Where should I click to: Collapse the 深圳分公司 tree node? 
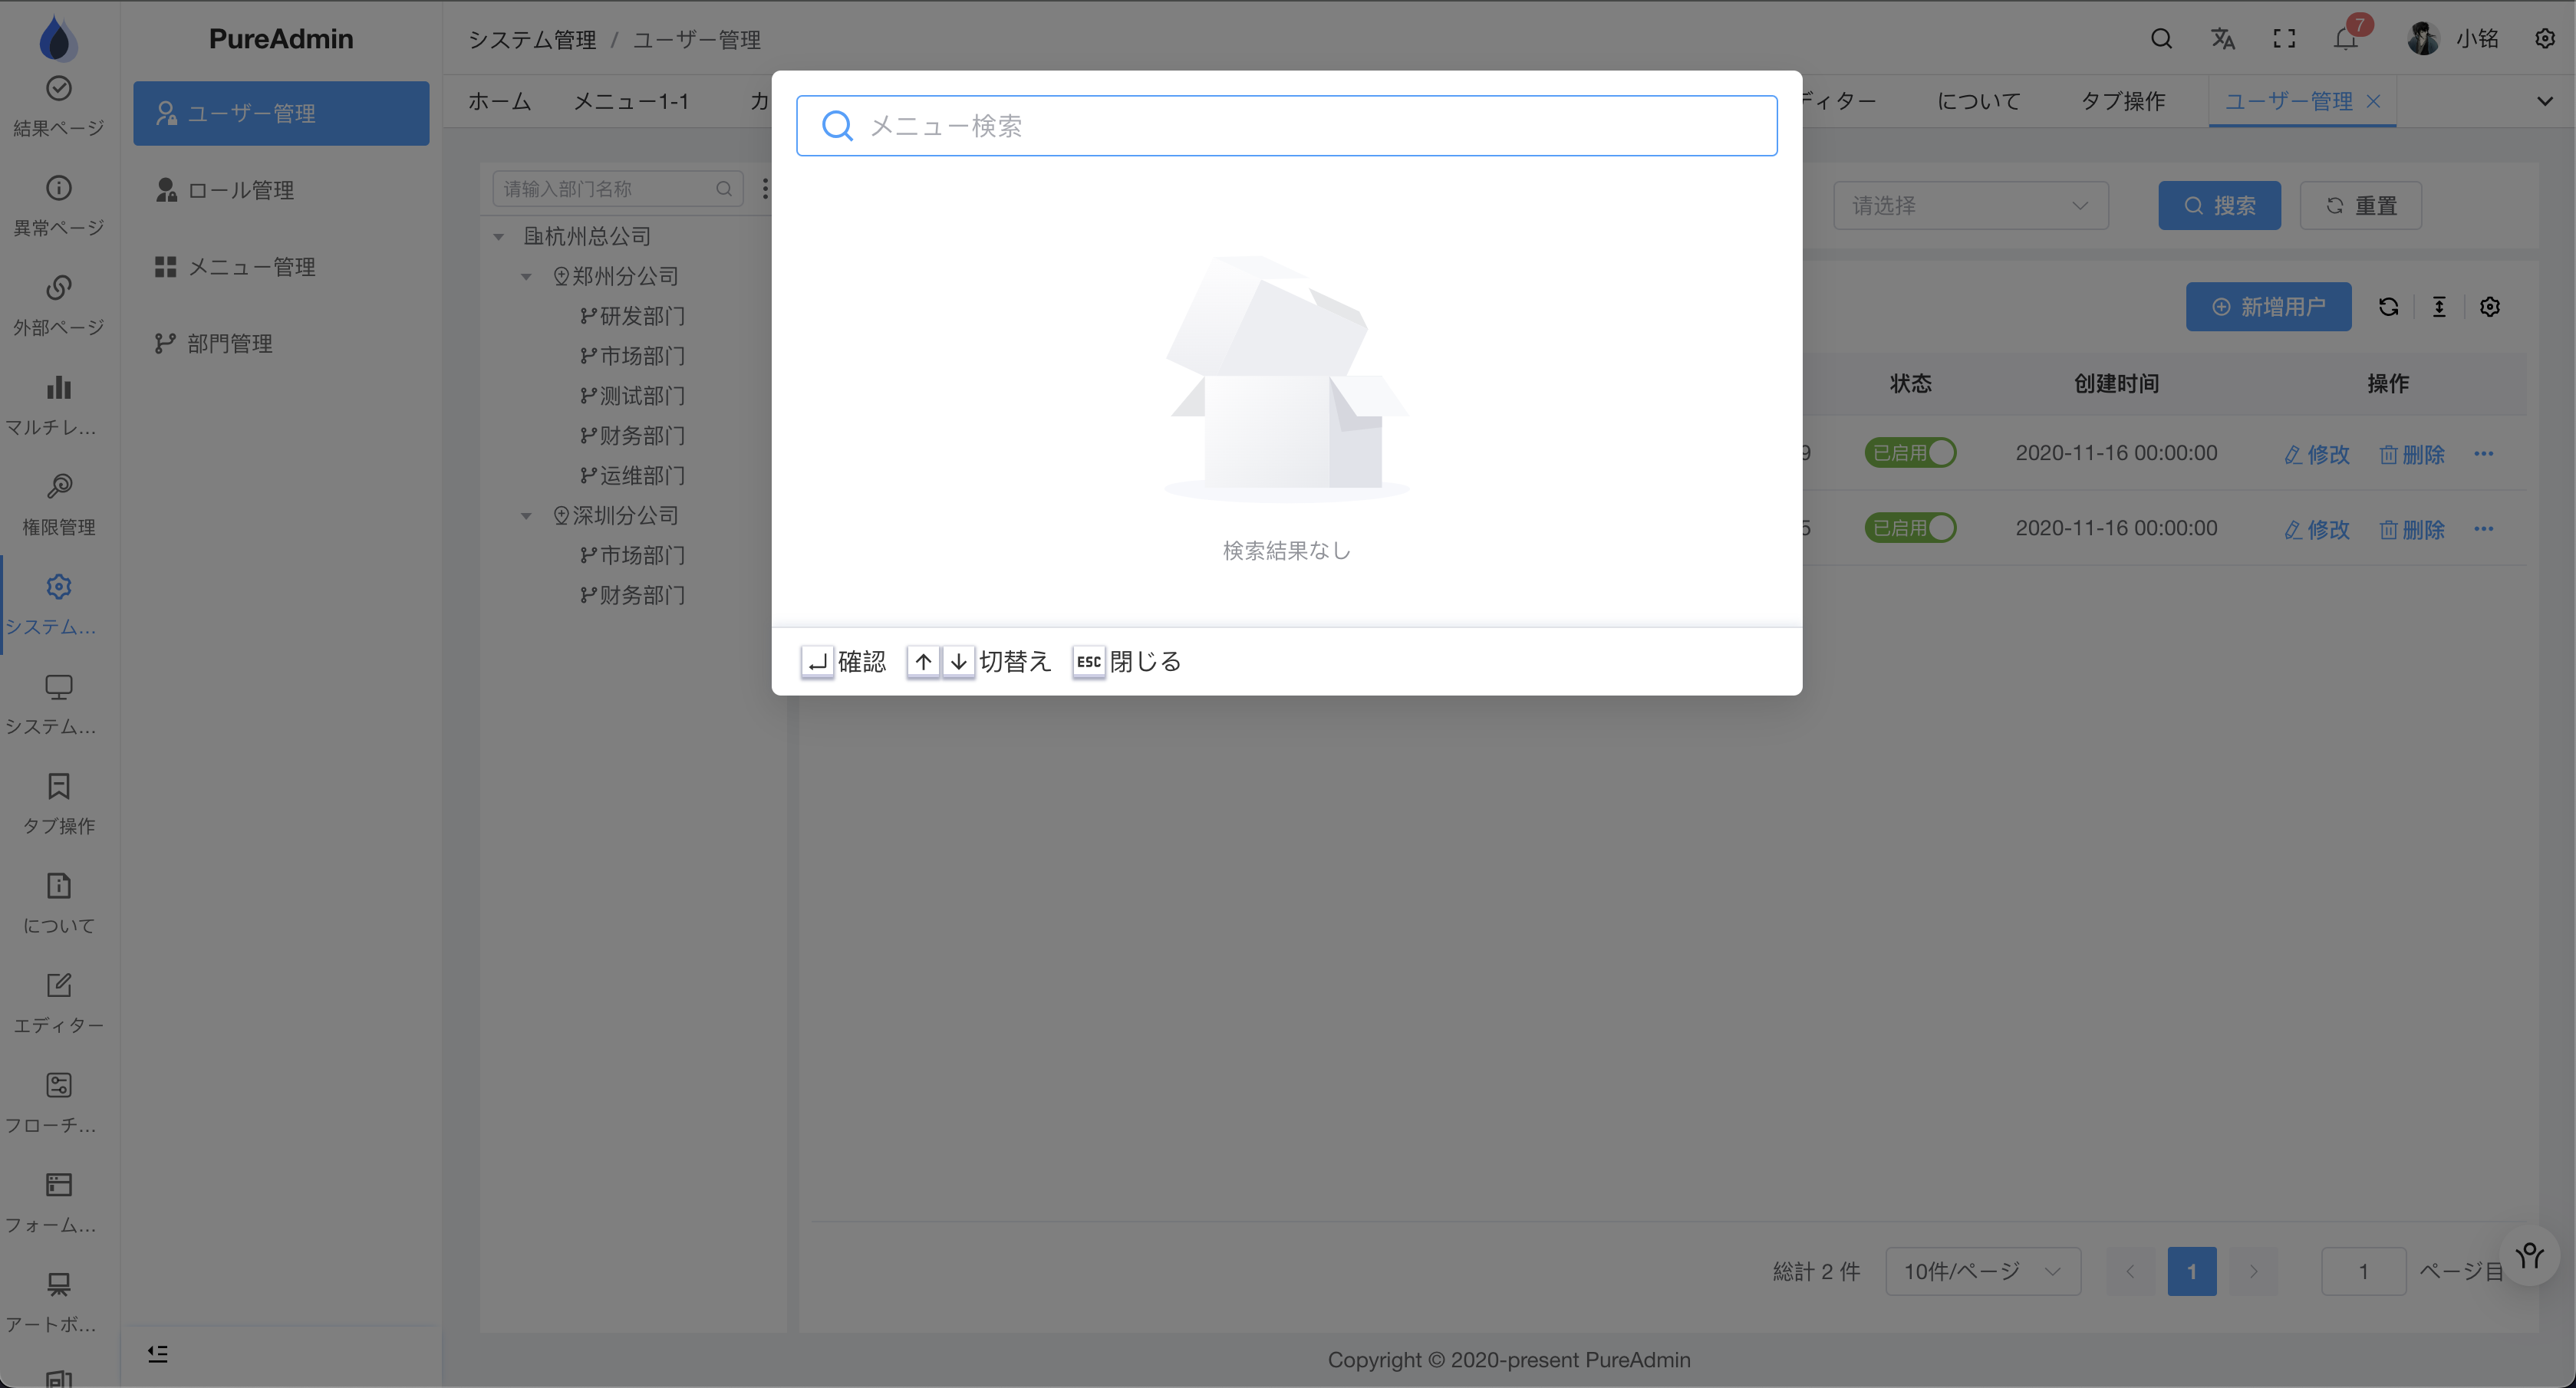526,516
